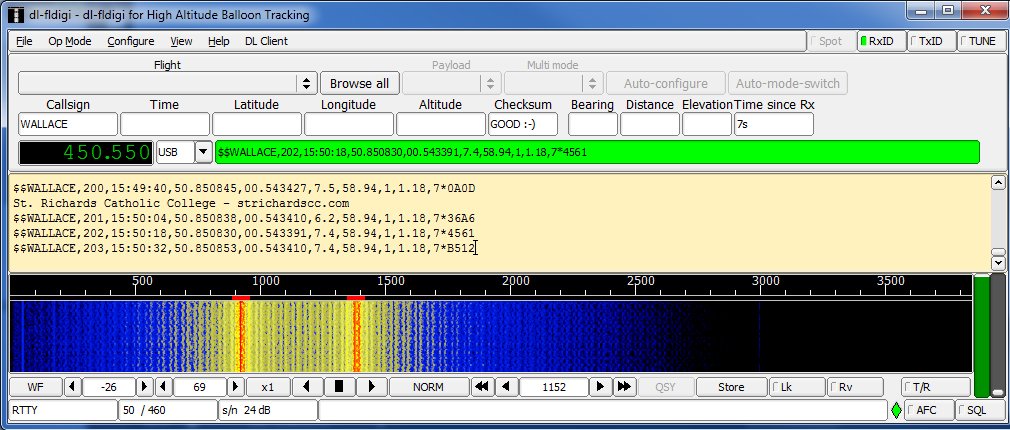Click the Callsign field showing WALLACE
Screen dimensions: 1010x430
point(68,124)
